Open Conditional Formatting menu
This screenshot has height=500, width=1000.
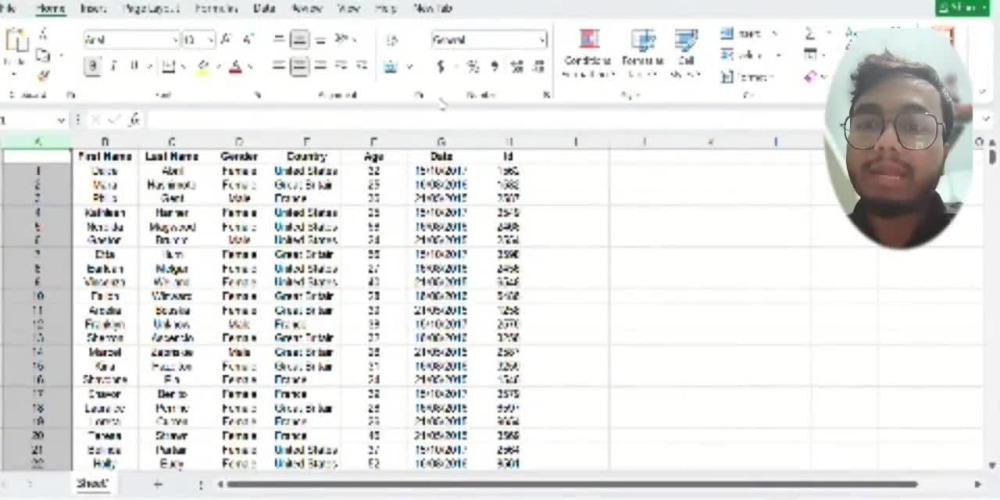[588, 54]
